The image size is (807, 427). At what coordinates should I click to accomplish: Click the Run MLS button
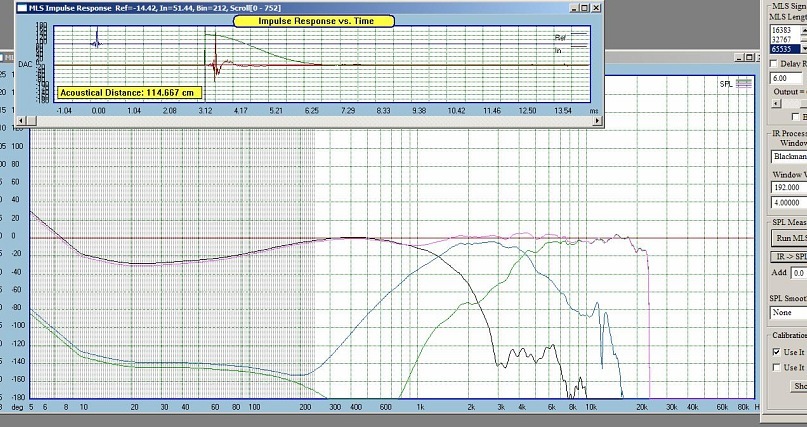(x=788, y=238)
